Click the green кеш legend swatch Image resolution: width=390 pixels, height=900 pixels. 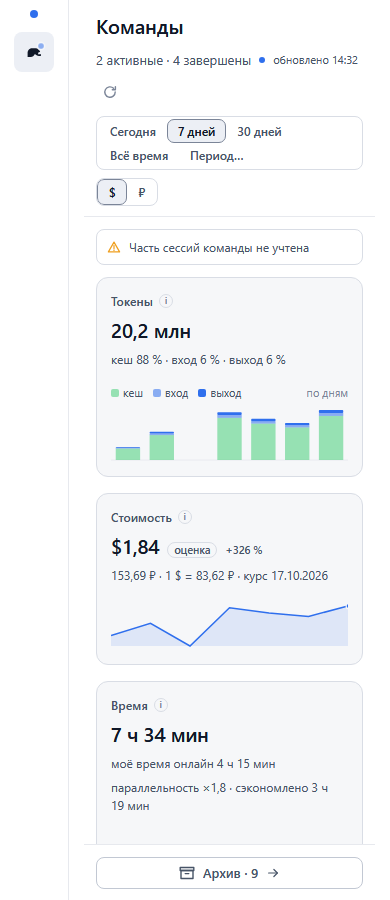click(x=115, y=394)
